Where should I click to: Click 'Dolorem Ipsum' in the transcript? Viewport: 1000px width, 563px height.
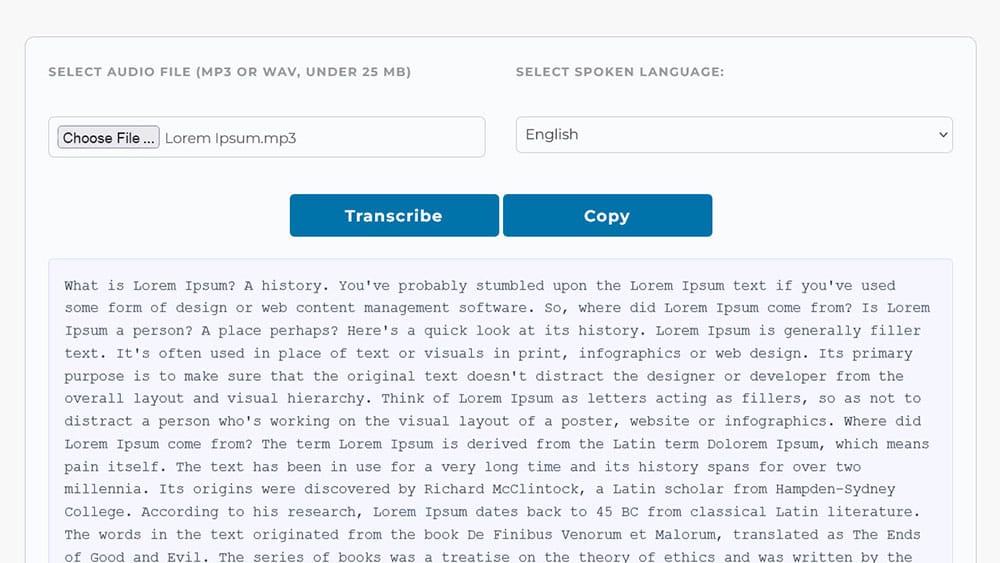click(x=763, y=444)
